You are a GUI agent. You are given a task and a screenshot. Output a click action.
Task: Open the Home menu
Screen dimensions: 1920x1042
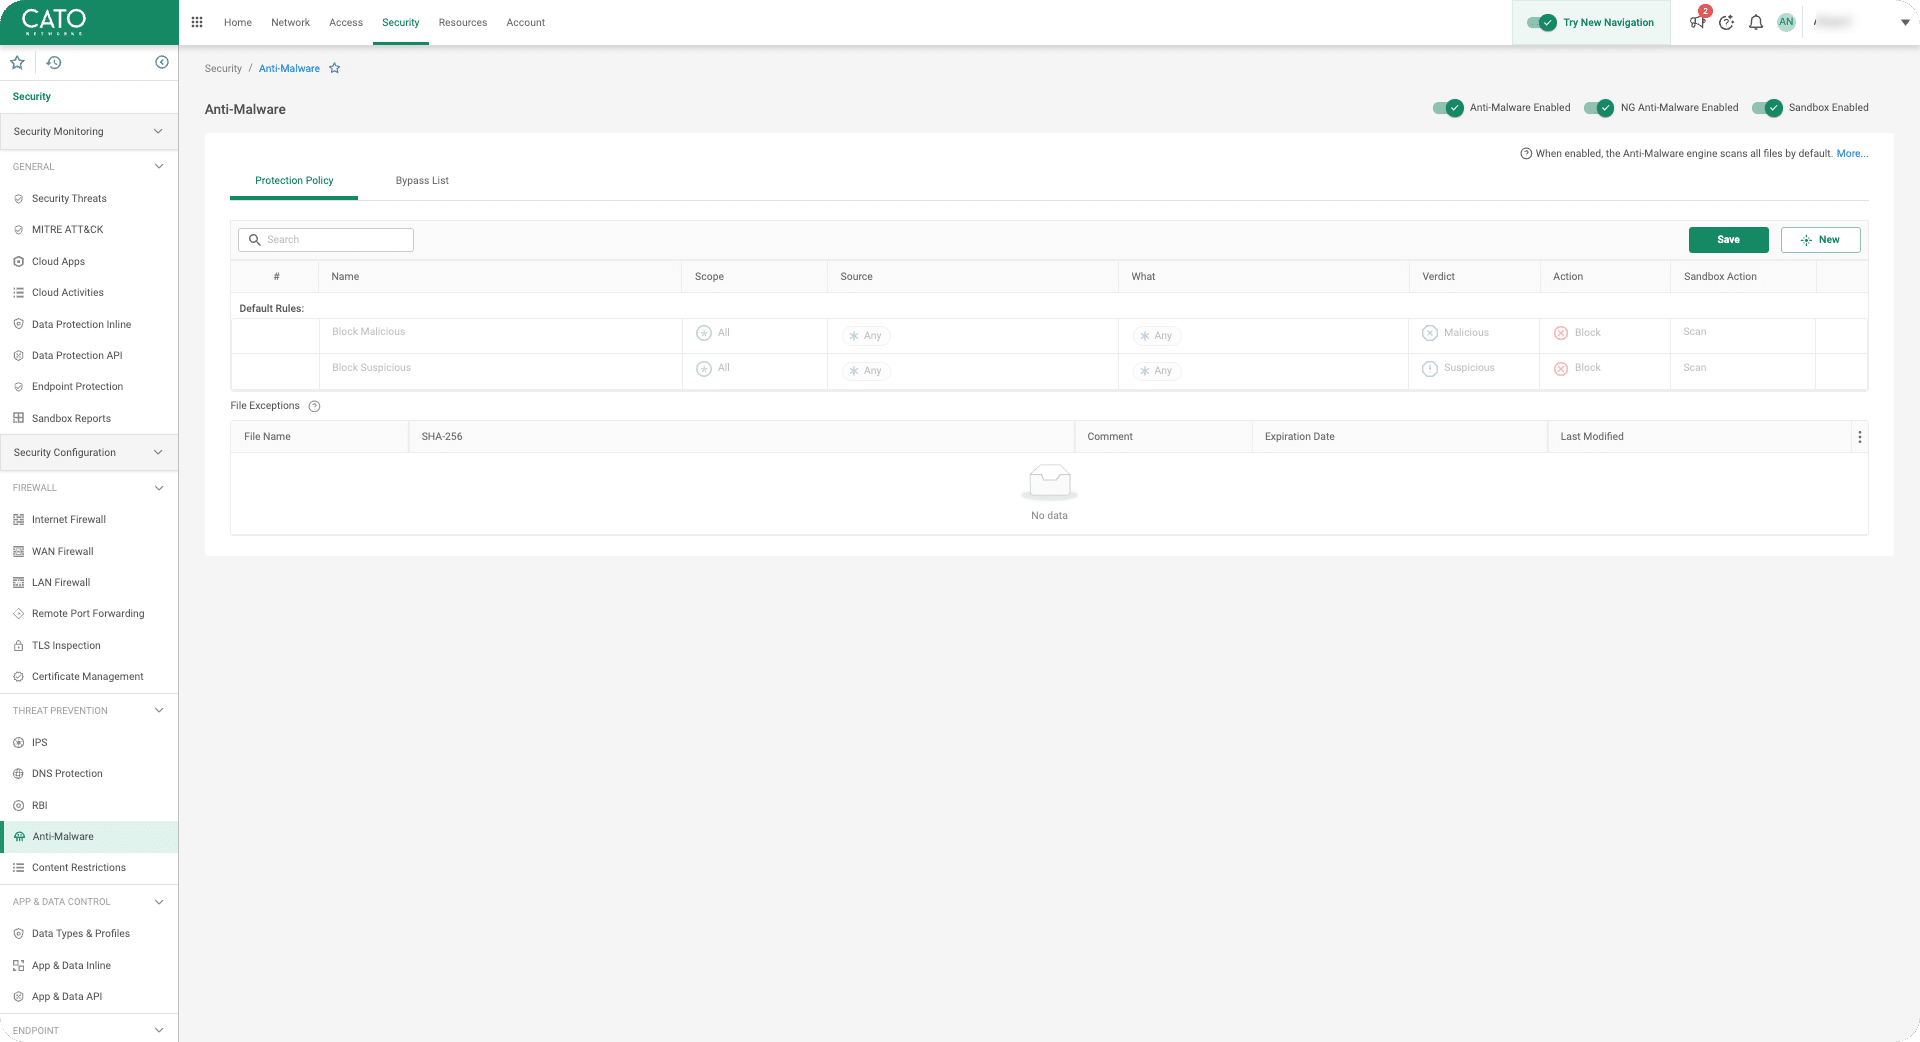pyautogui.click(x=238, y=22)
